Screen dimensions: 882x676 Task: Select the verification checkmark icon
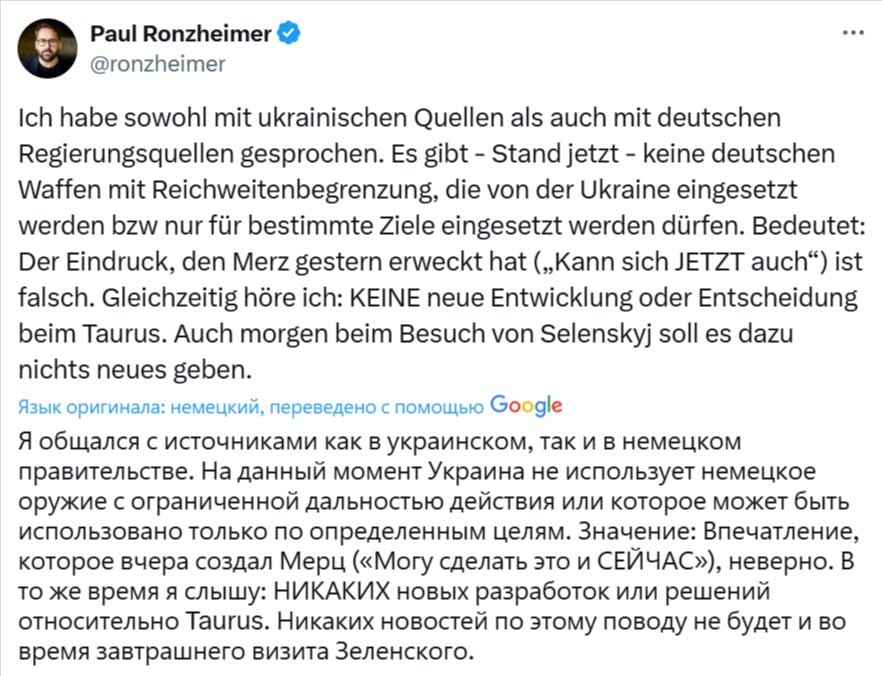coord(289,33)
